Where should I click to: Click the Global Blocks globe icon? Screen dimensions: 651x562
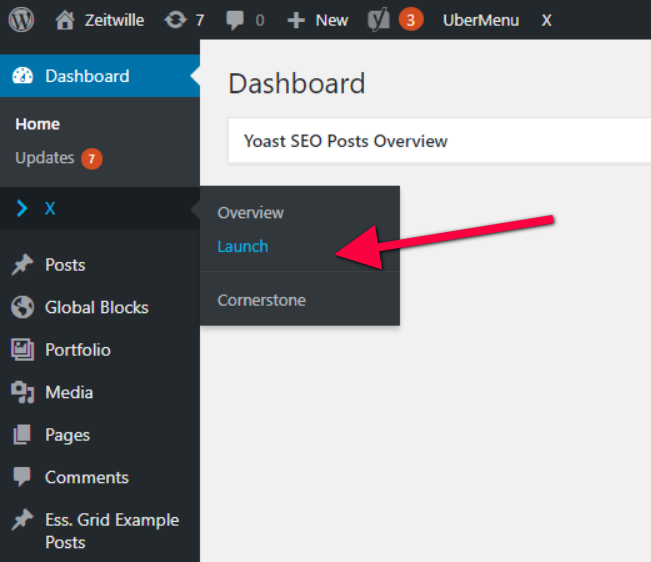pyautogui.click(x=22, y=307)
